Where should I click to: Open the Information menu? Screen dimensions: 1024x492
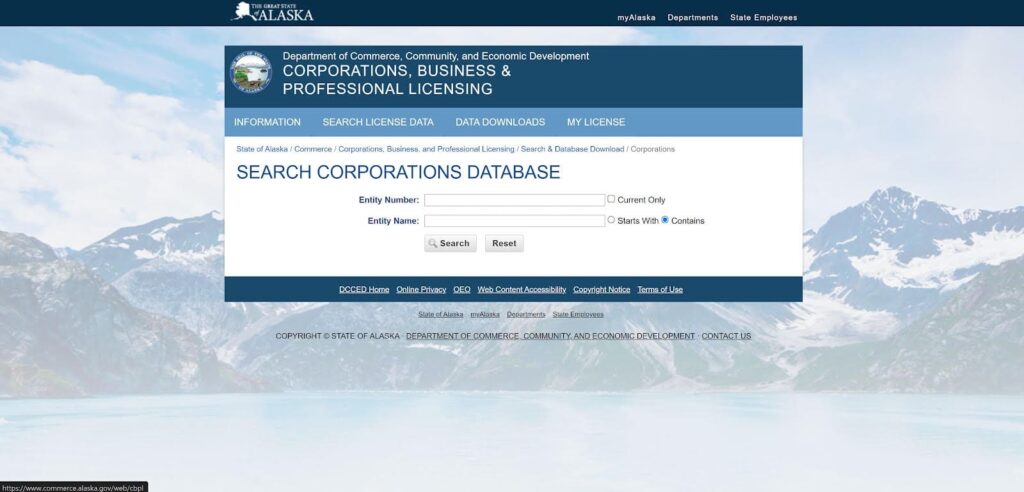pyautogui.click(x=267, y=122)
